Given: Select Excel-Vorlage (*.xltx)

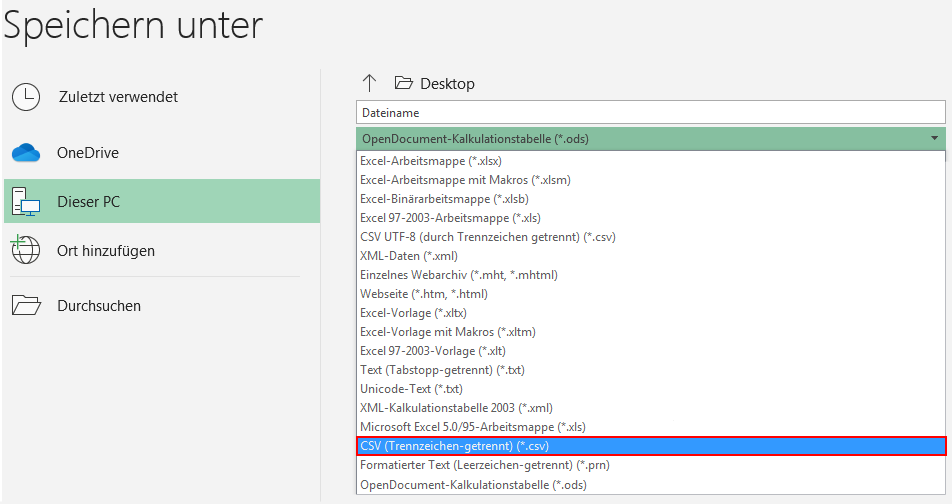Looking at the screenshot, I should [651, 313].
